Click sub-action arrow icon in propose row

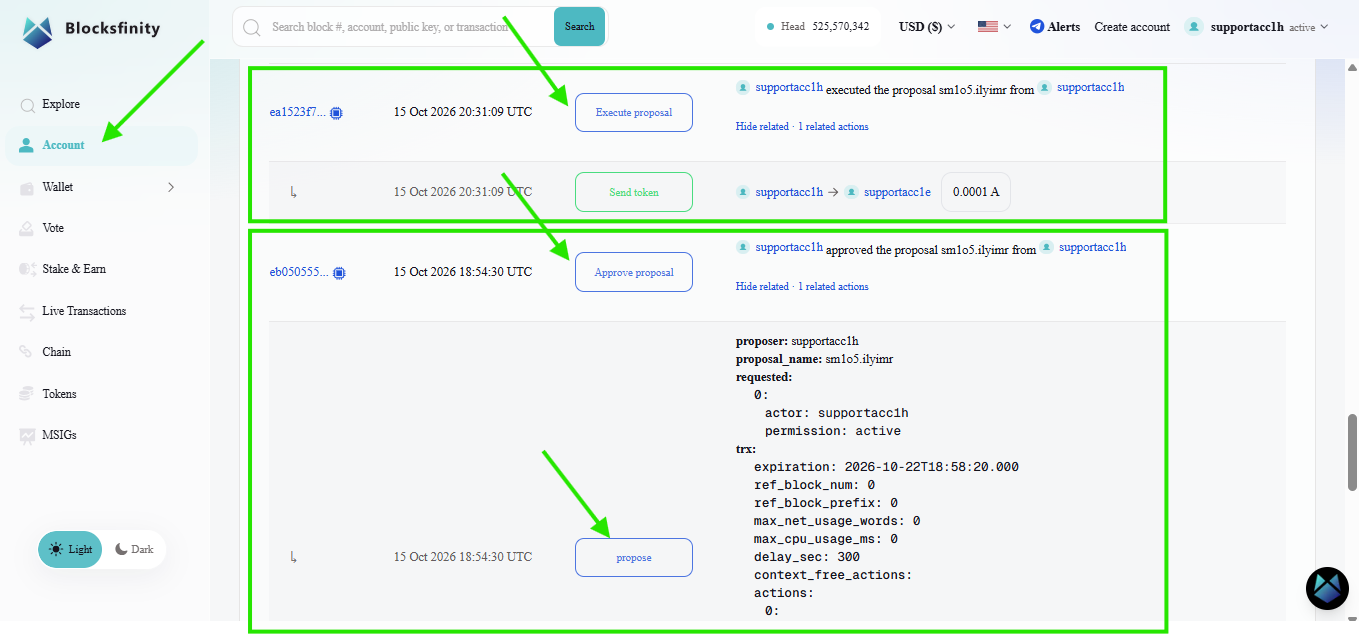[x=293, y=557]
